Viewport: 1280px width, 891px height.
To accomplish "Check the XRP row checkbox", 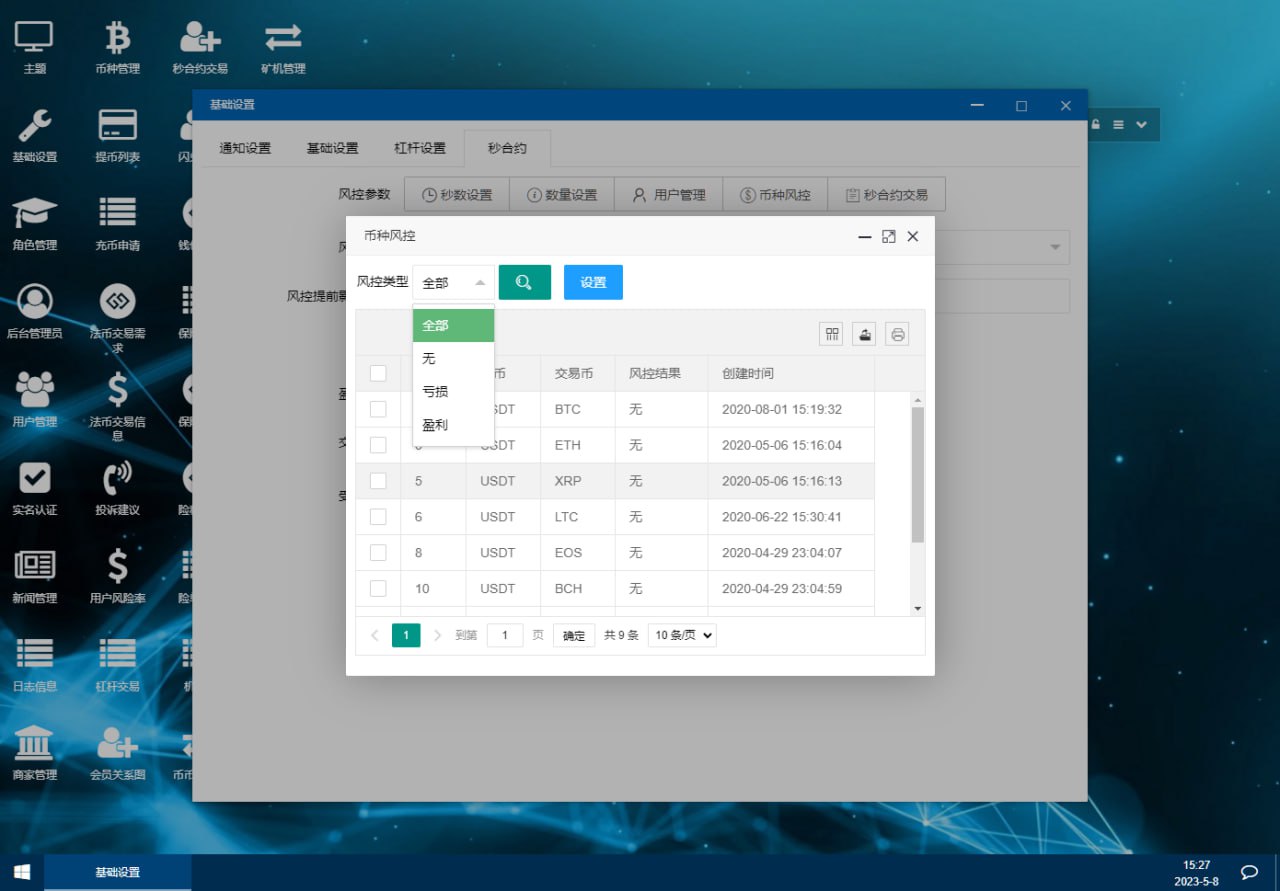I will tap(378, 481).
